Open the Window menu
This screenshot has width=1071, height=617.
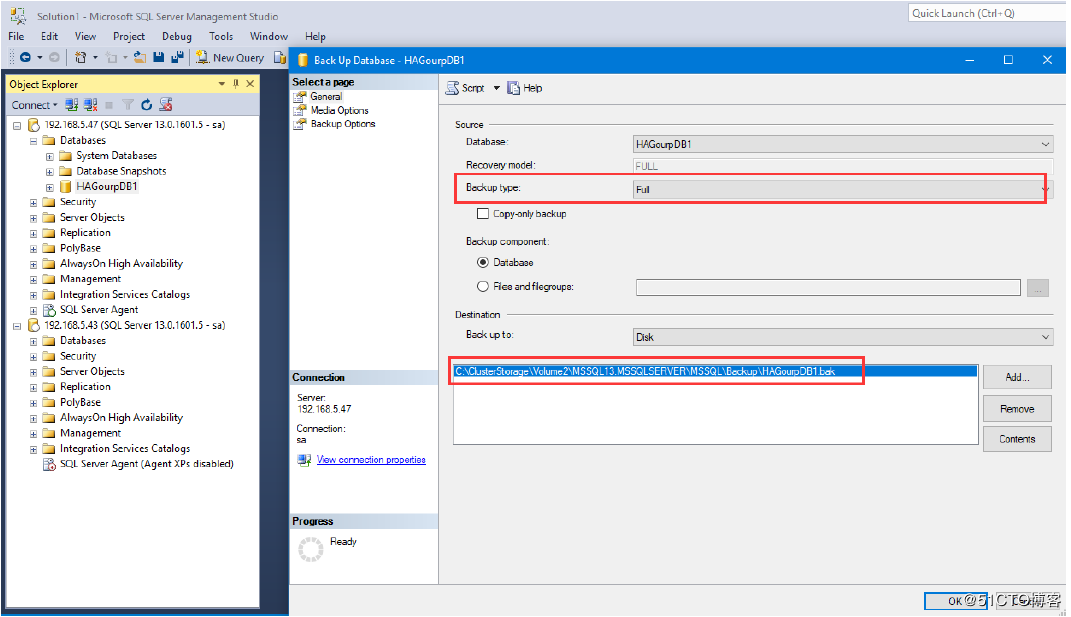point(268,36)
